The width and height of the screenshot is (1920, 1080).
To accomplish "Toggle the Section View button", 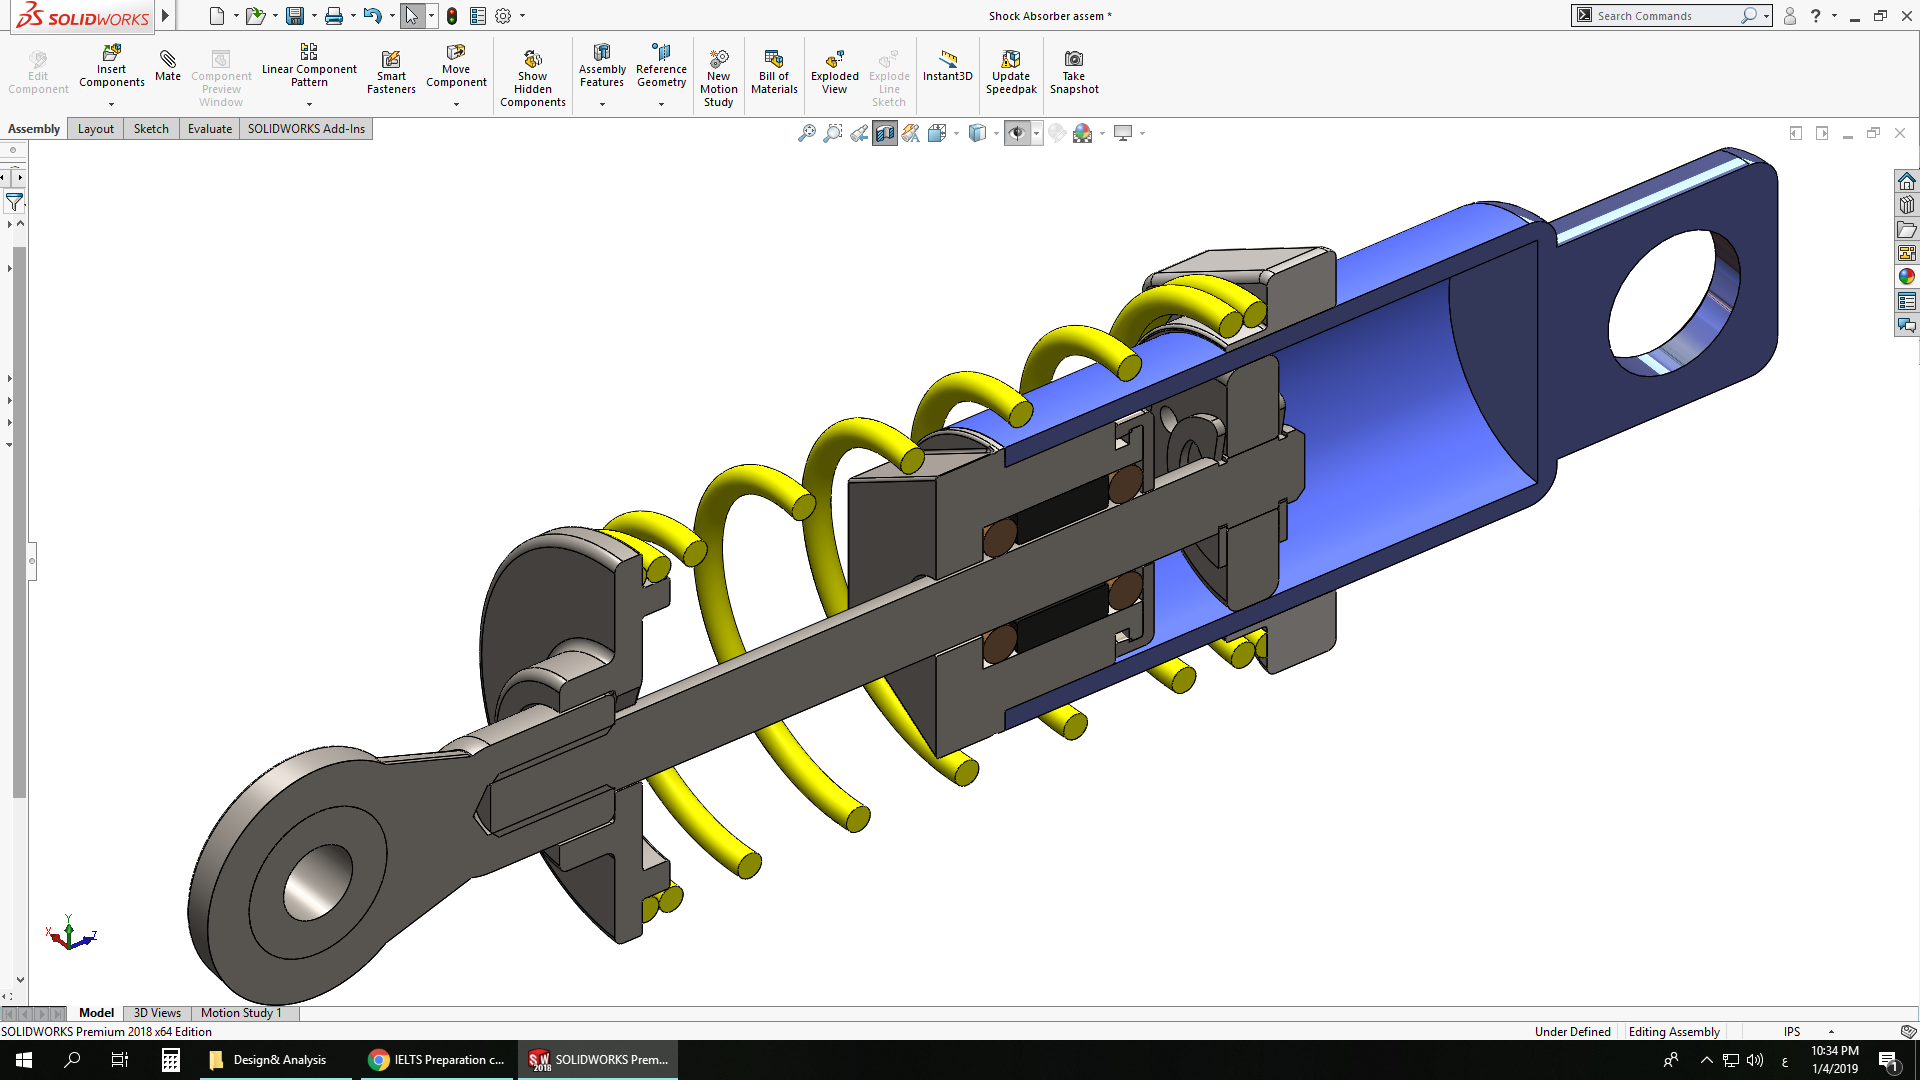I will (884, 133).
